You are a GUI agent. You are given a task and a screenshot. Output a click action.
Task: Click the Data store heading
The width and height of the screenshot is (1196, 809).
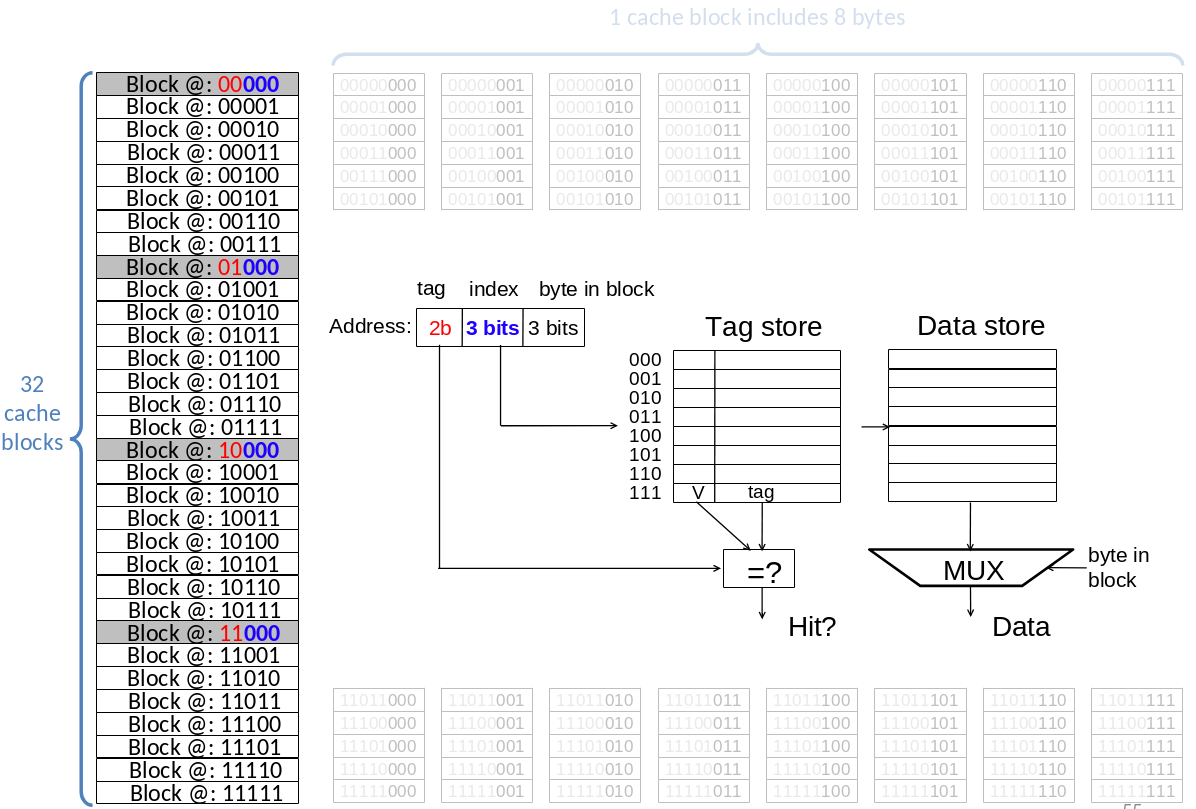point(980,326)
